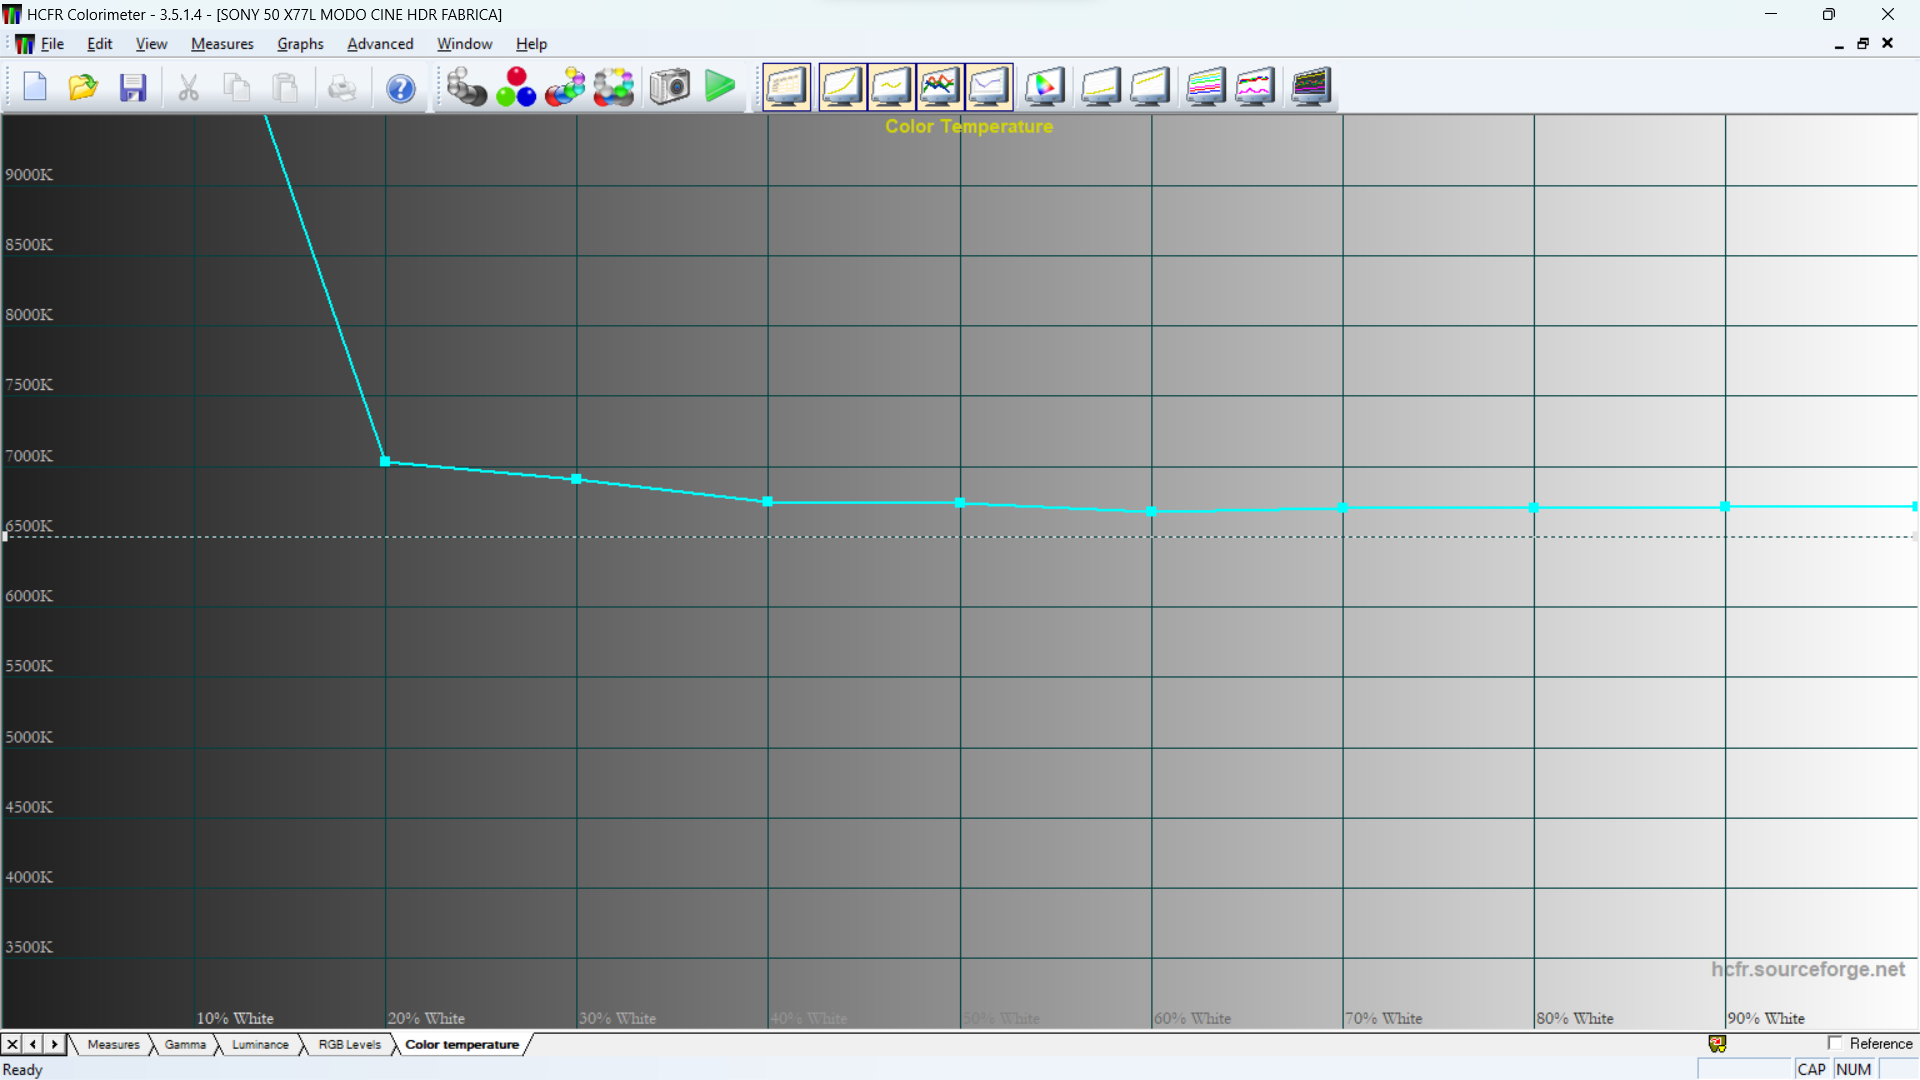This screenshot has width=1920, height=1080.
Task: Open saturation shift graph icon with pink line
Action: coord(1255,87)
